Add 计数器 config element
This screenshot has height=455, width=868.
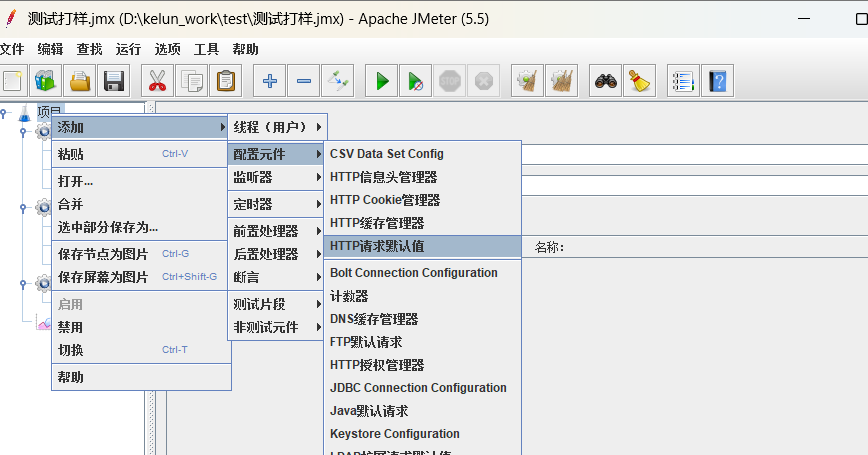coord(422,296)
